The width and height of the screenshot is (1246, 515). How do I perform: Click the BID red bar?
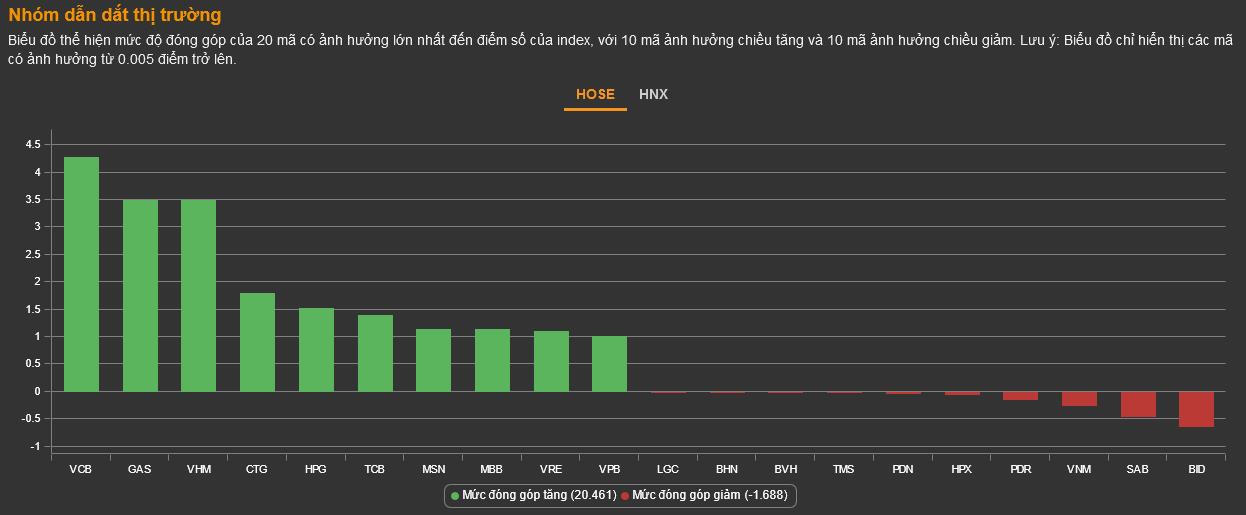[1196, 409]
